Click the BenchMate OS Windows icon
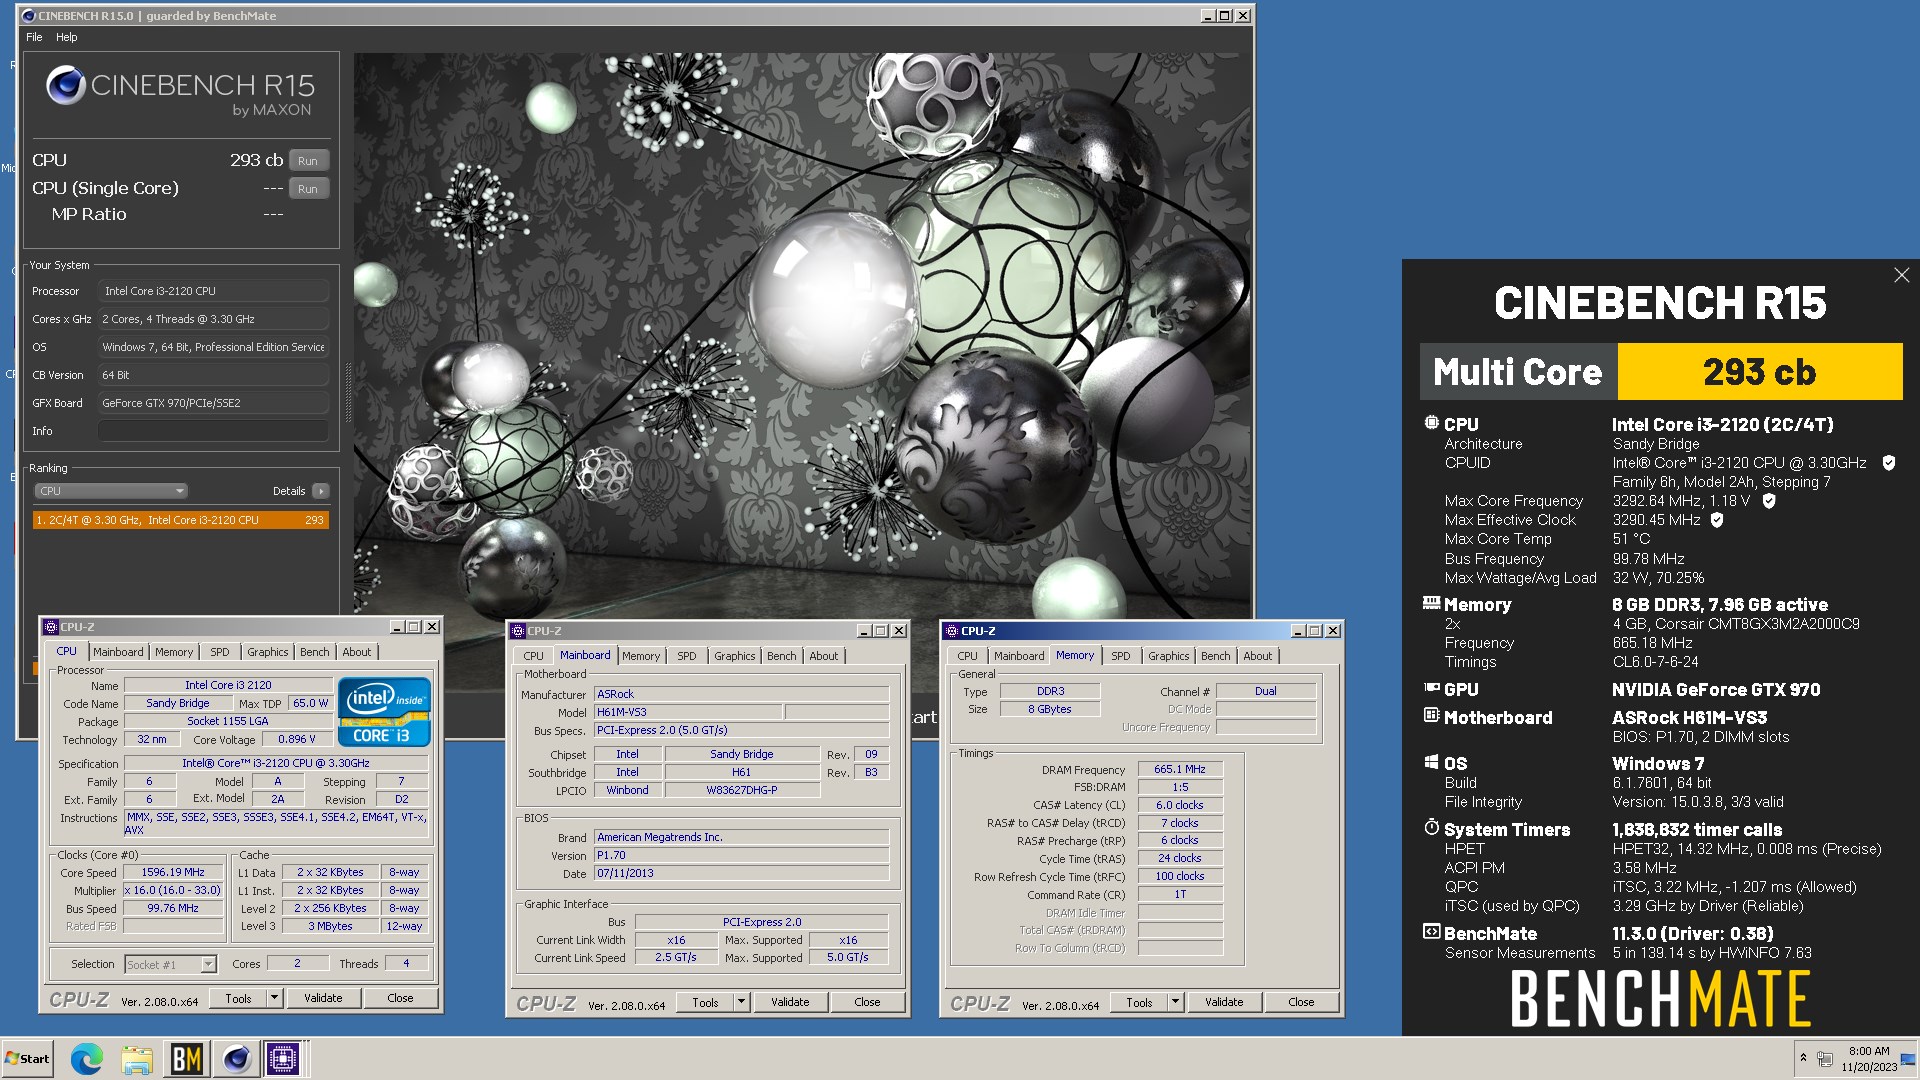Image resolution: width=1920 pixels, height=1080 pixels. click(1431, 762)
